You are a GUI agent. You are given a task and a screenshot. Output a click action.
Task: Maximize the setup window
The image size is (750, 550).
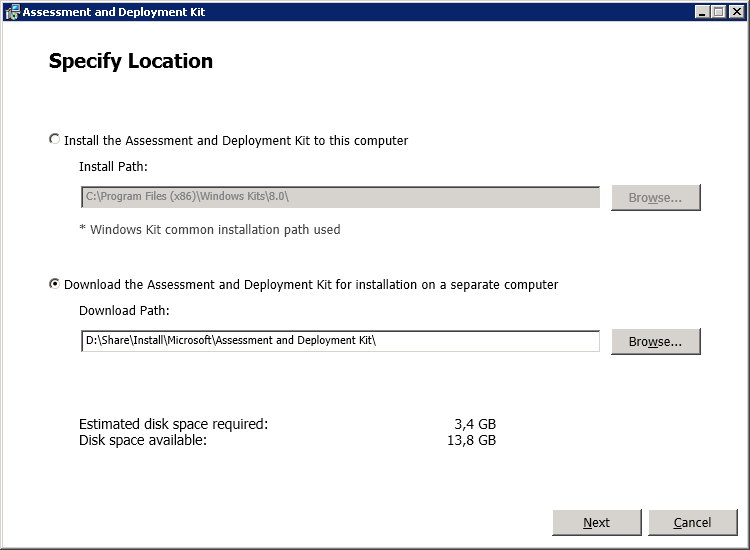[x=718, y=11]
